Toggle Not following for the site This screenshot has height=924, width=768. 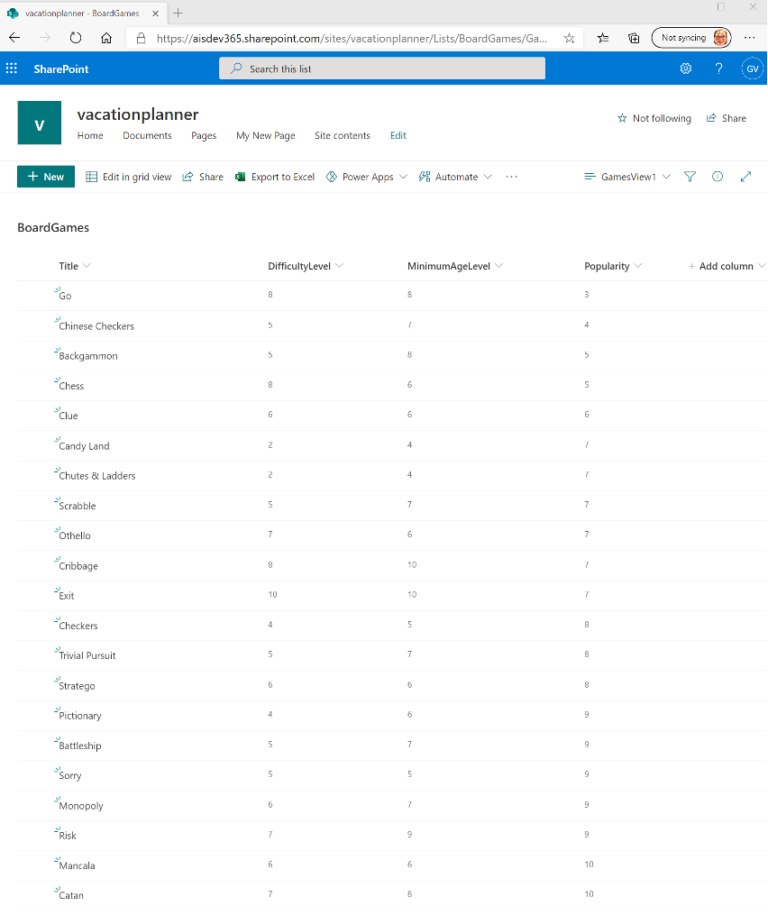[x=654, y=117]
